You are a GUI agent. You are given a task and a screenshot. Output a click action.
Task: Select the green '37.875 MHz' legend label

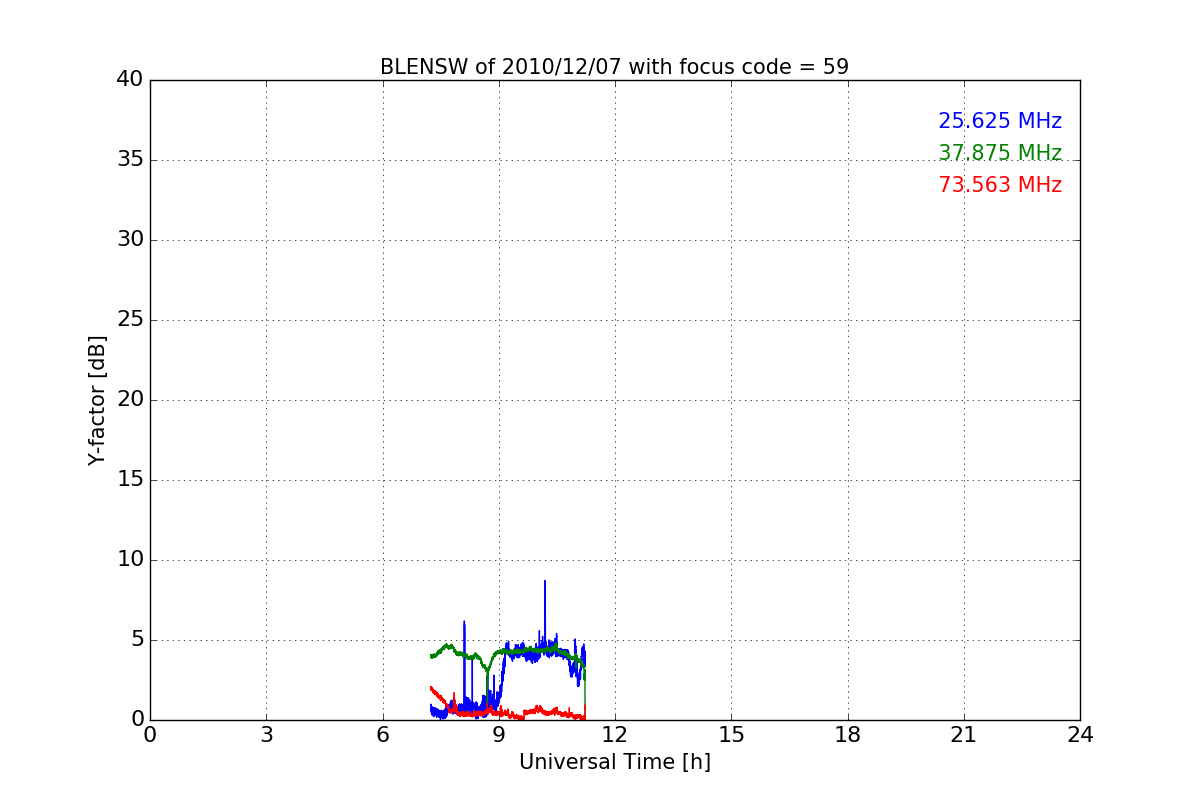pyautogui.click(x=1000, y=153)
